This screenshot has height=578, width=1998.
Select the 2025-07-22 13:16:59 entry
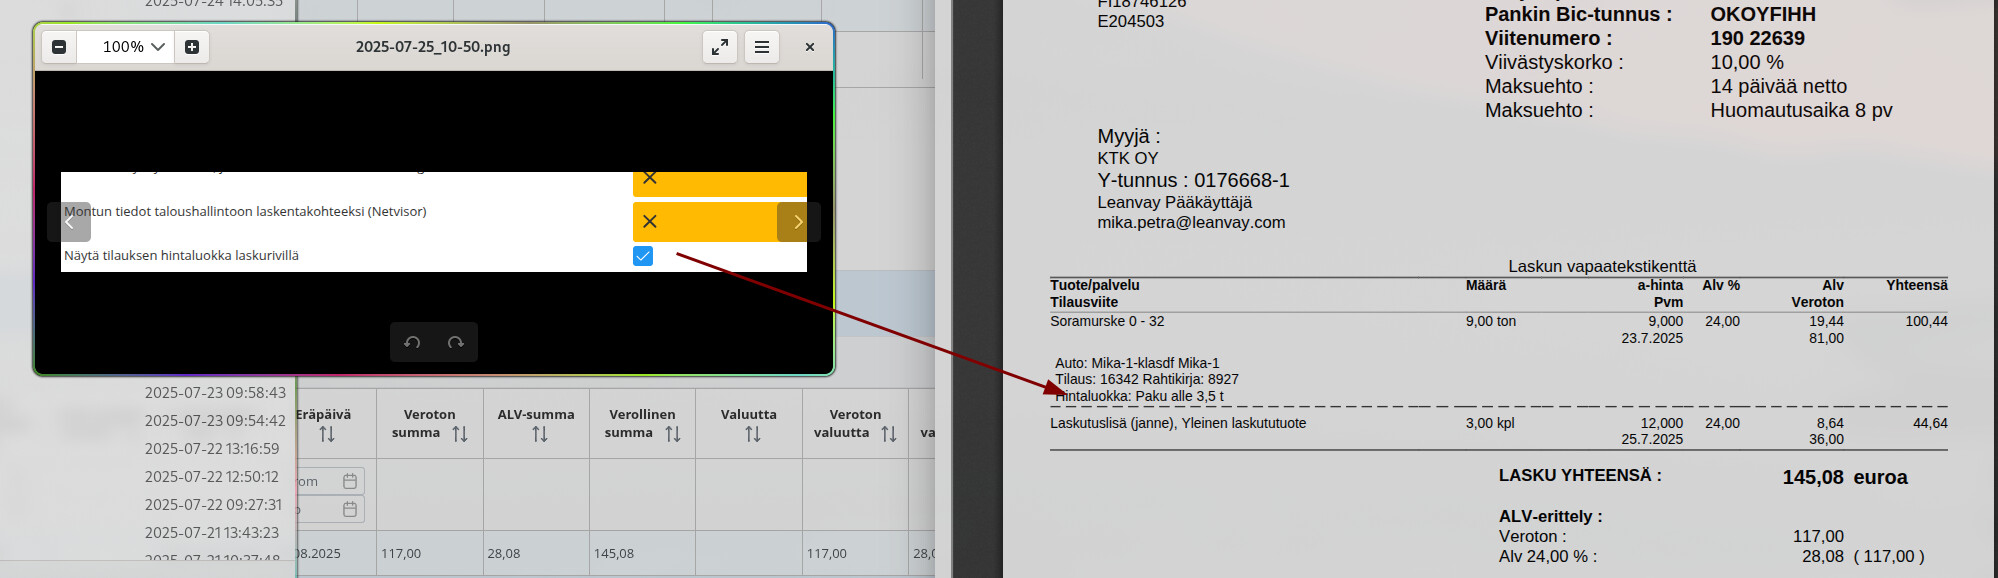tap(212, 449)
